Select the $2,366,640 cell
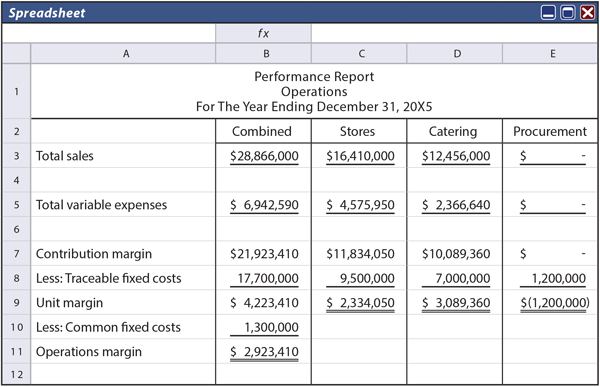The image size is (600, 387). coord(455,205)
